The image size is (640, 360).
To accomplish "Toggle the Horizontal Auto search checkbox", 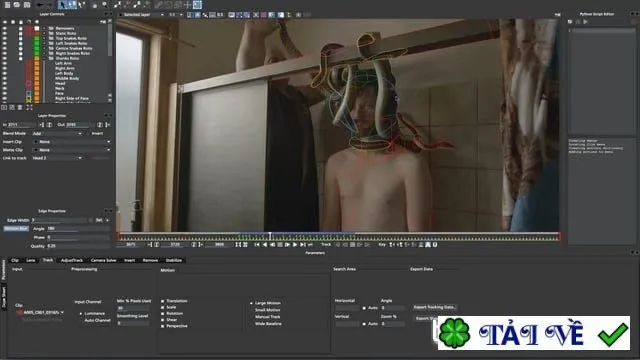I will tap(364, 308).
